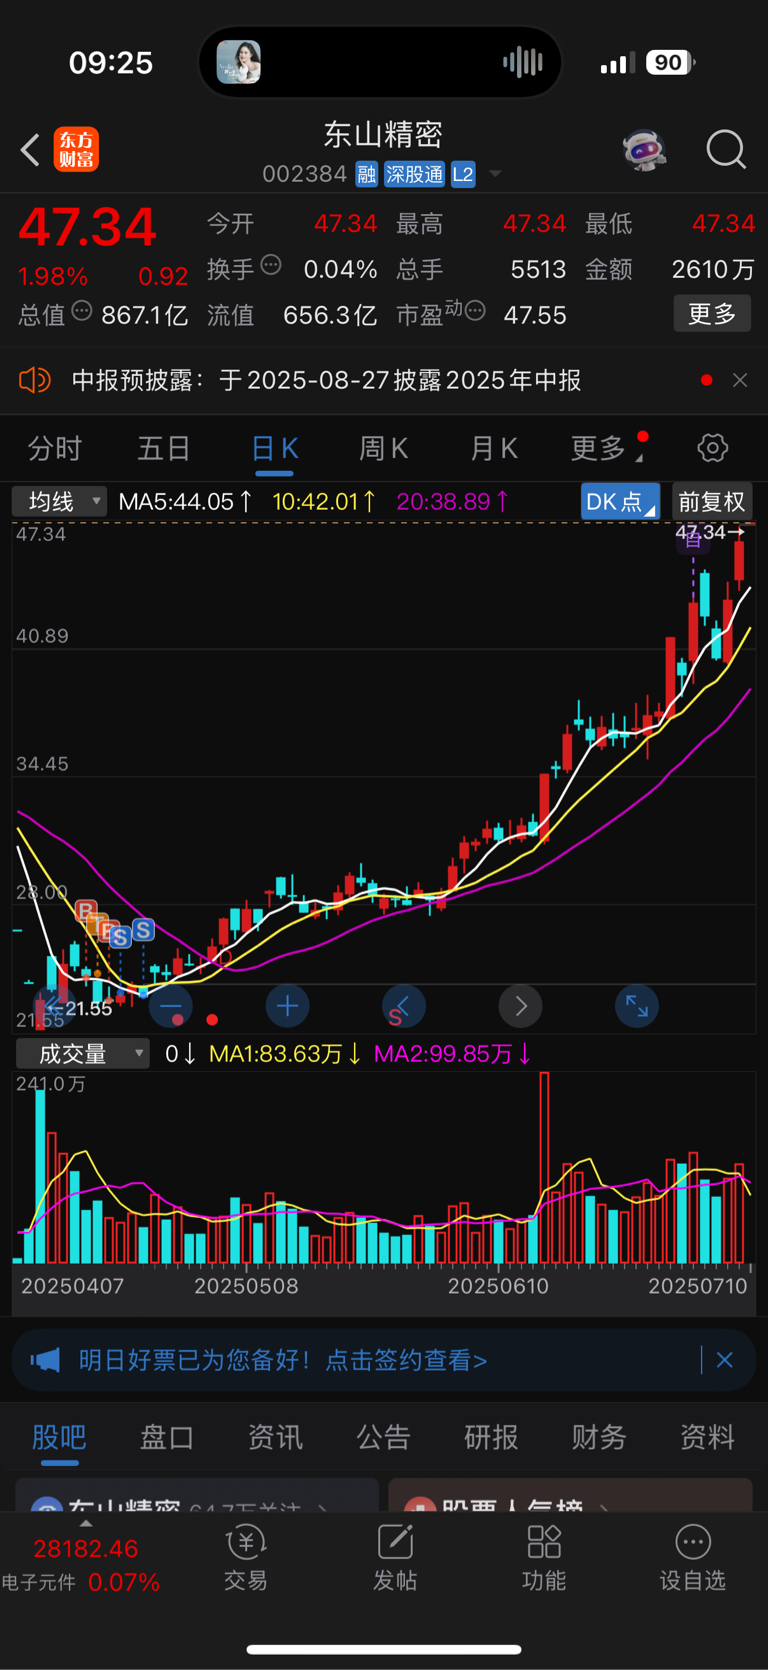Tap the 47.34 latest price label on chart

(x=709, y=532)
